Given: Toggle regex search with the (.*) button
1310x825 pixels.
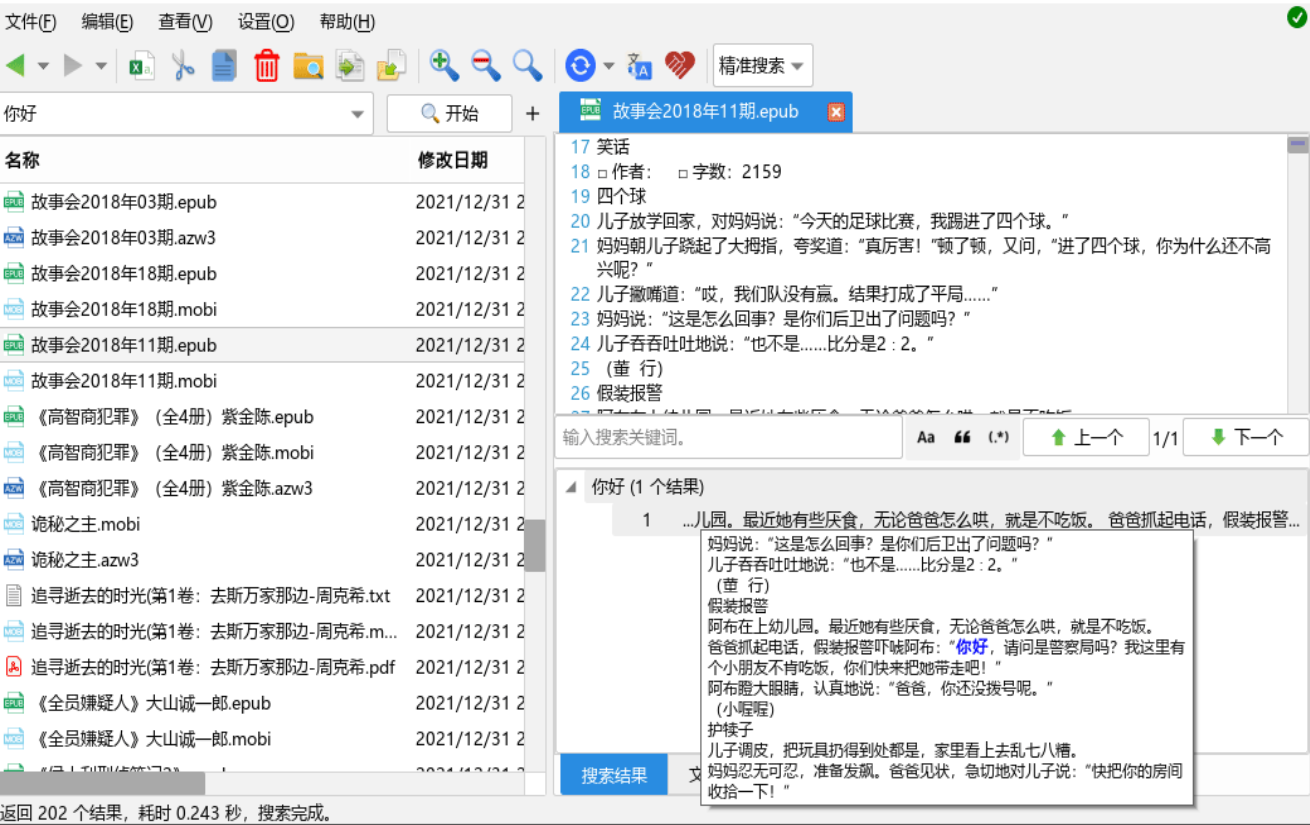Looking at the screenshot, I should (999, 436).
